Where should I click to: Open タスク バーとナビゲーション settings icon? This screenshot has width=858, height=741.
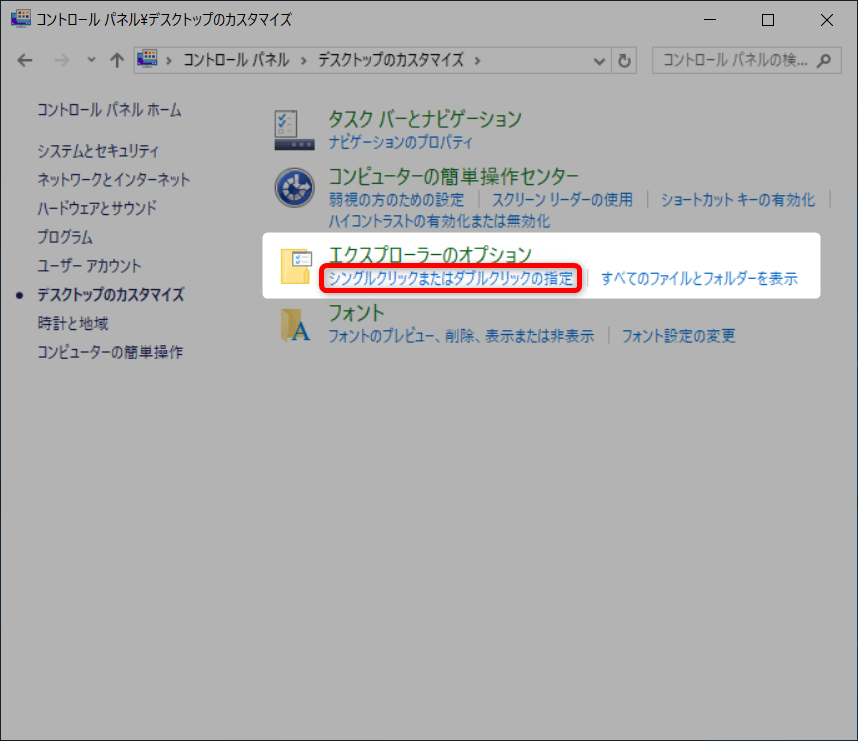click(294, 125)
